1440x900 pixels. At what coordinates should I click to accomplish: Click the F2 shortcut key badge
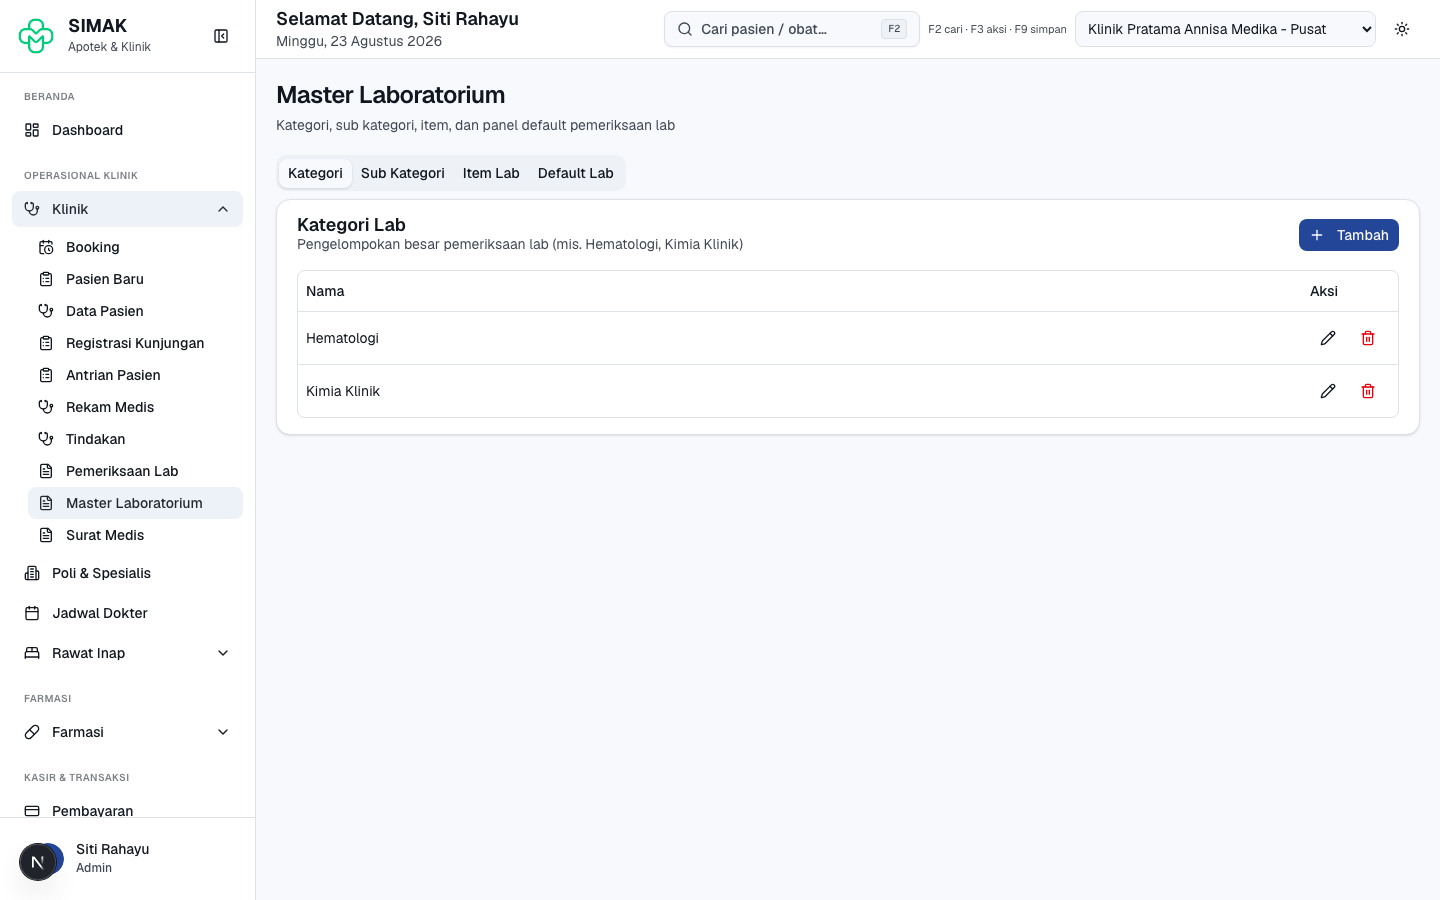894,29
